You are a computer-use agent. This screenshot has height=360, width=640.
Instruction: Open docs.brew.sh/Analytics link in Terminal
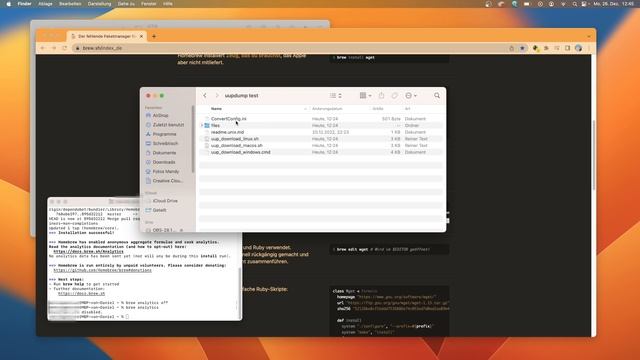[89, 251]
